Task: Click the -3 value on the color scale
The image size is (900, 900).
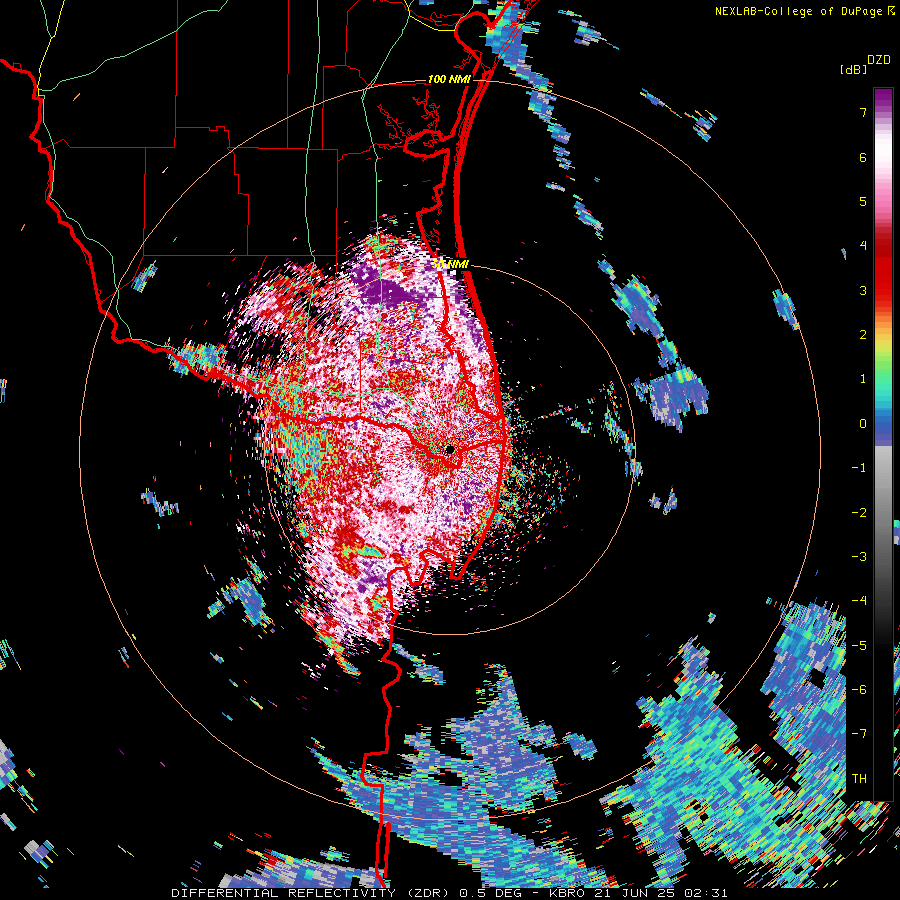Action: [859, 557]
